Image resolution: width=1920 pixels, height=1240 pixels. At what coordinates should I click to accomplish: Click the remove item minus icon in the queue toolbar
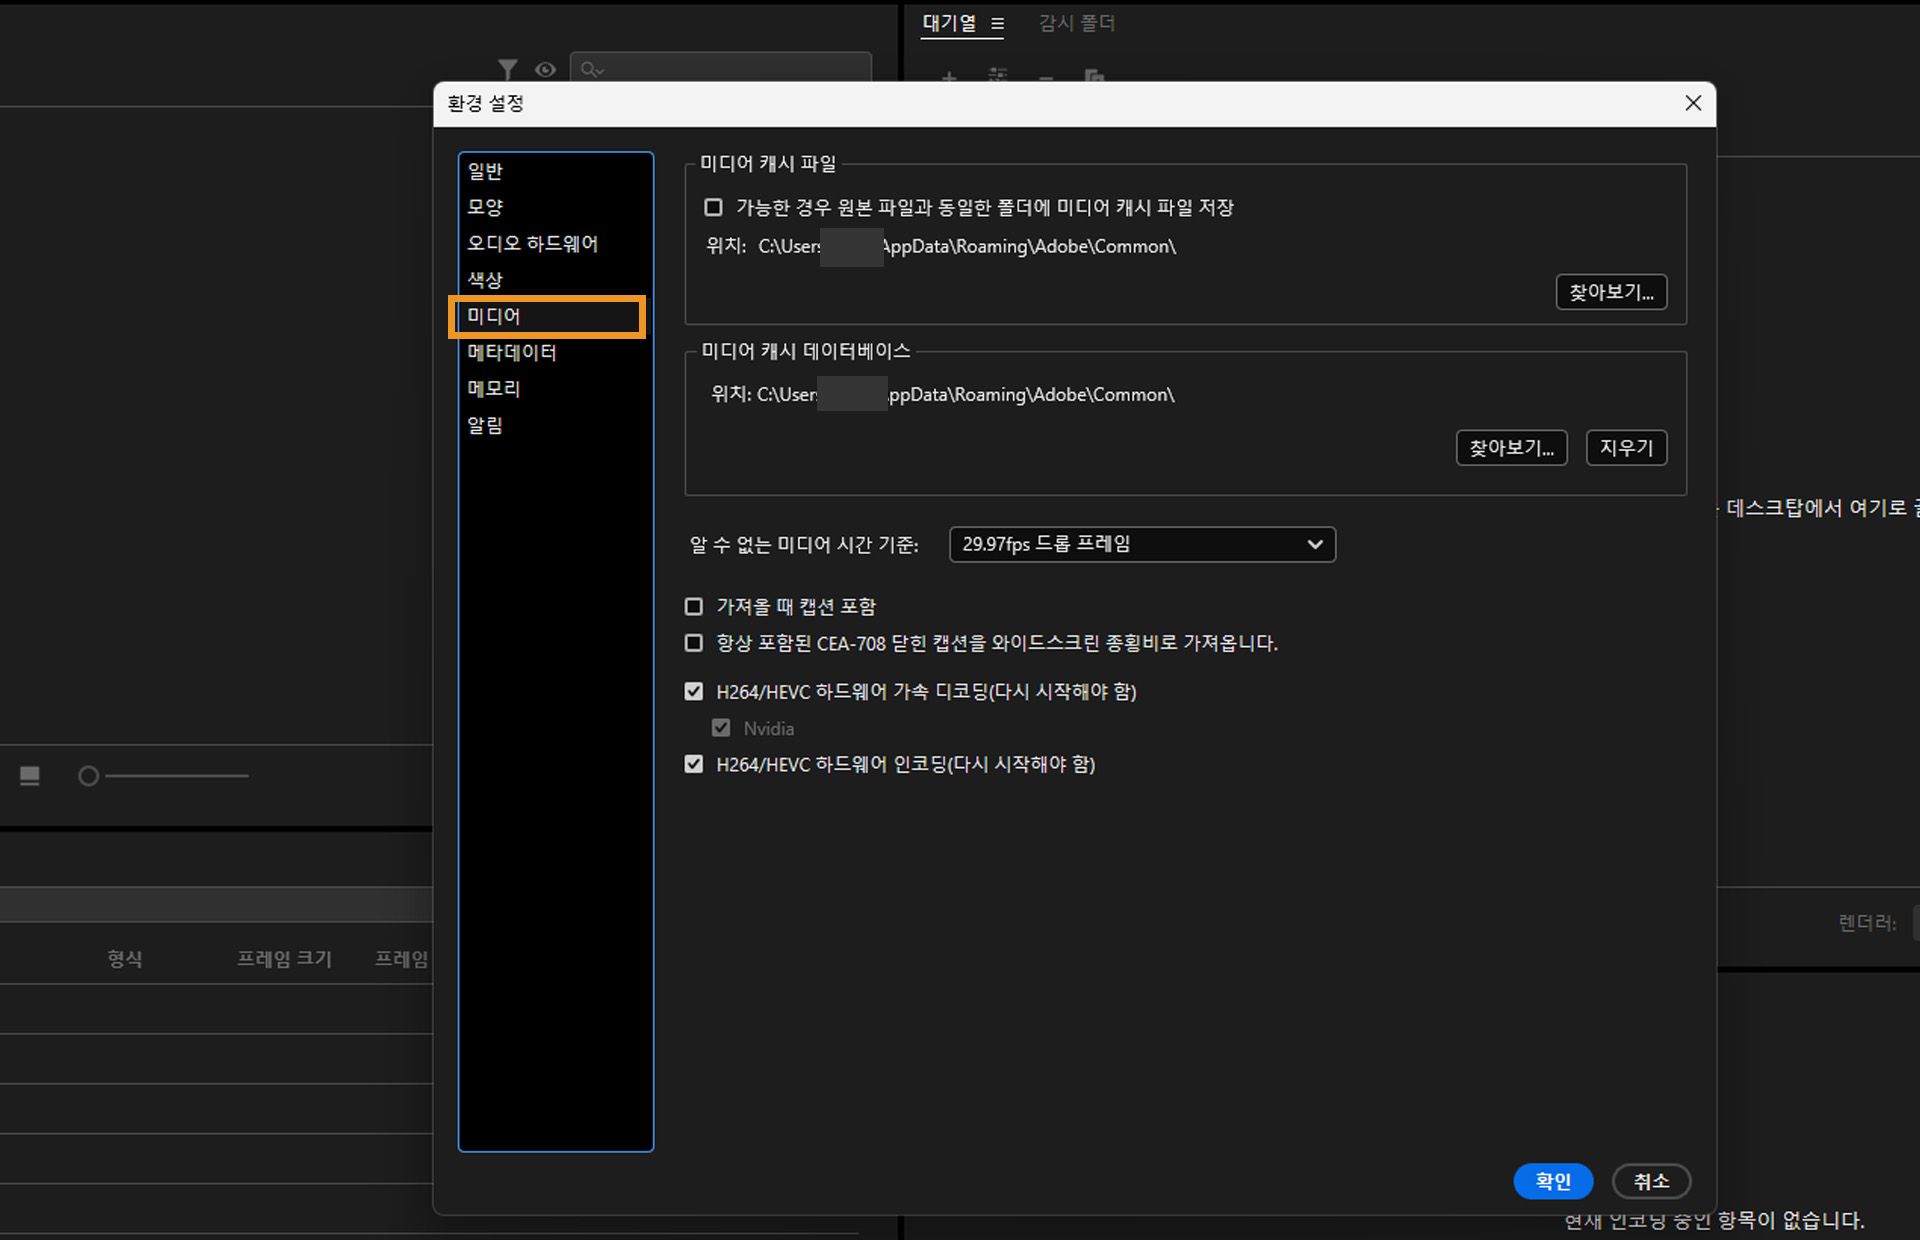coord(1045,80)
